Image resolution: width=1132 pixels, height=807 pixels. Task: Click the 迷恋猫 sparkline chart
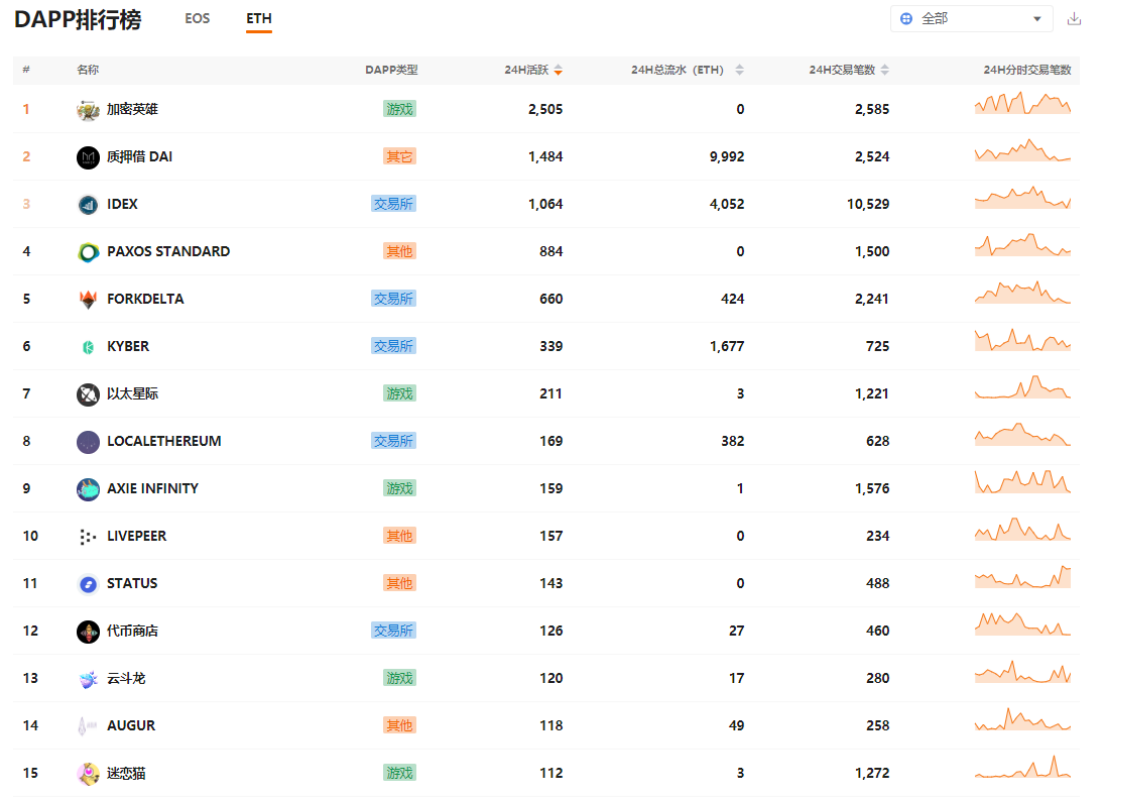click(1022, 767)
